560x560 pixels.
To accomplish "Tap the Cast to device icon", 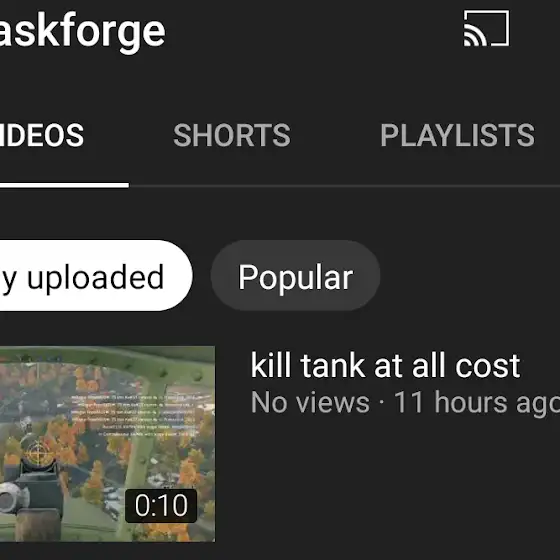I will pyautogui.click(x=486, y=28).
